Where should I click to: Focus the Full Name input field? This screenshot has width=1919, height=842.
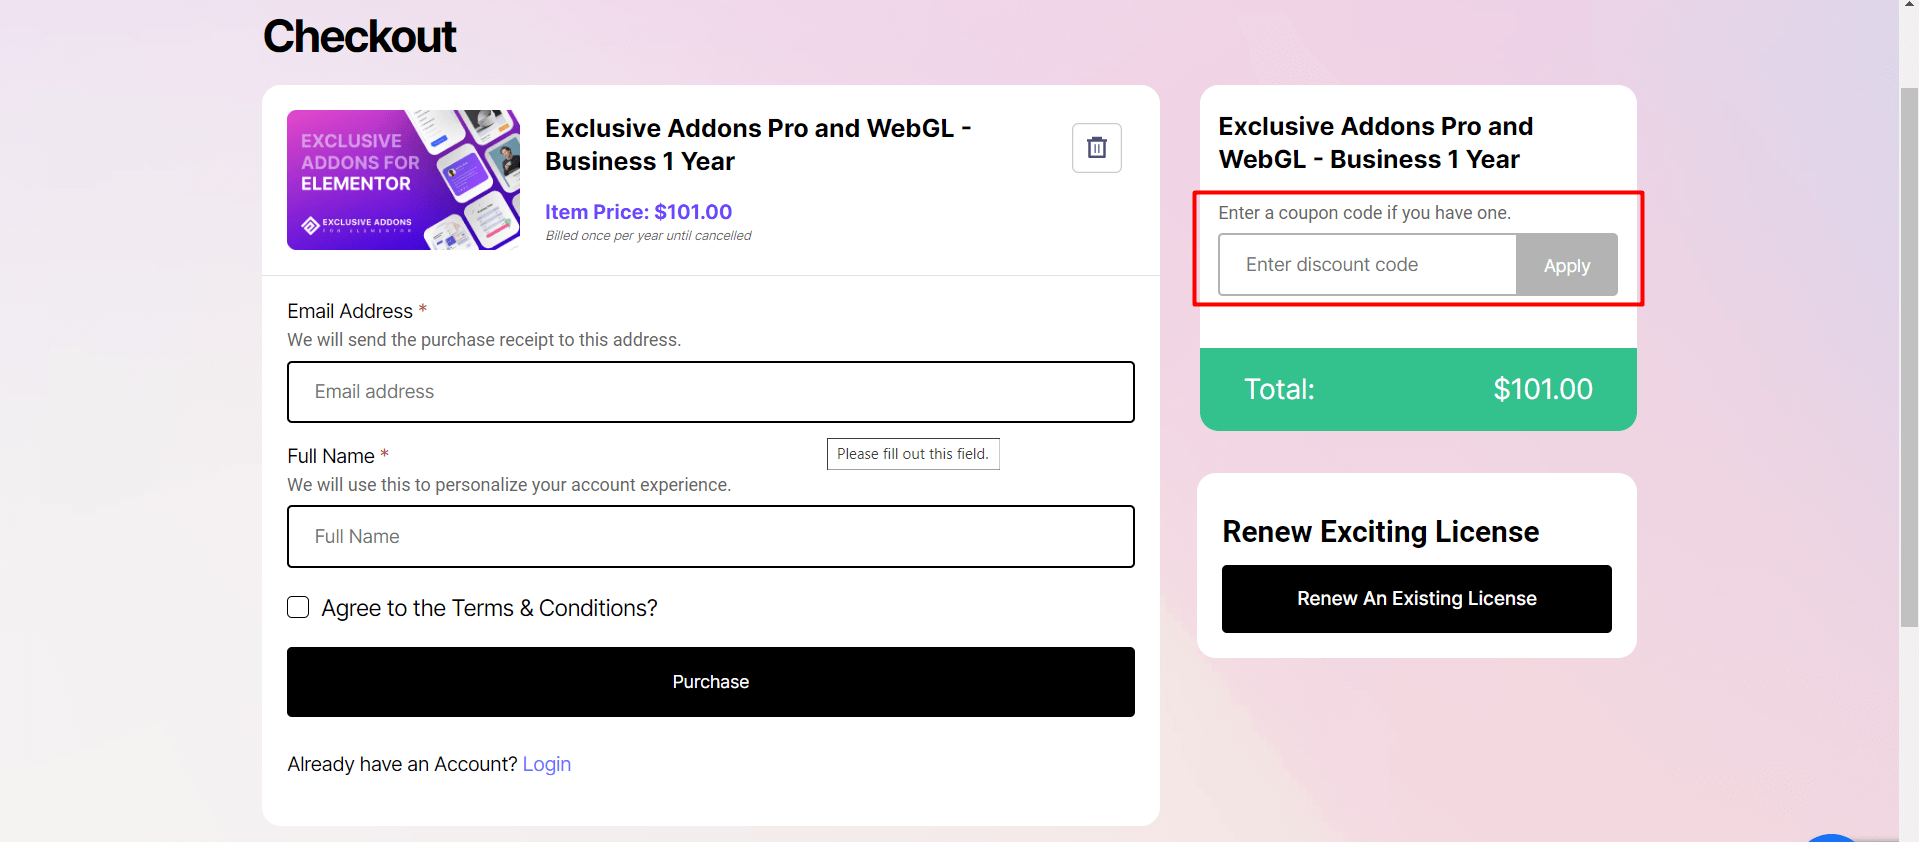coord(710,537)
